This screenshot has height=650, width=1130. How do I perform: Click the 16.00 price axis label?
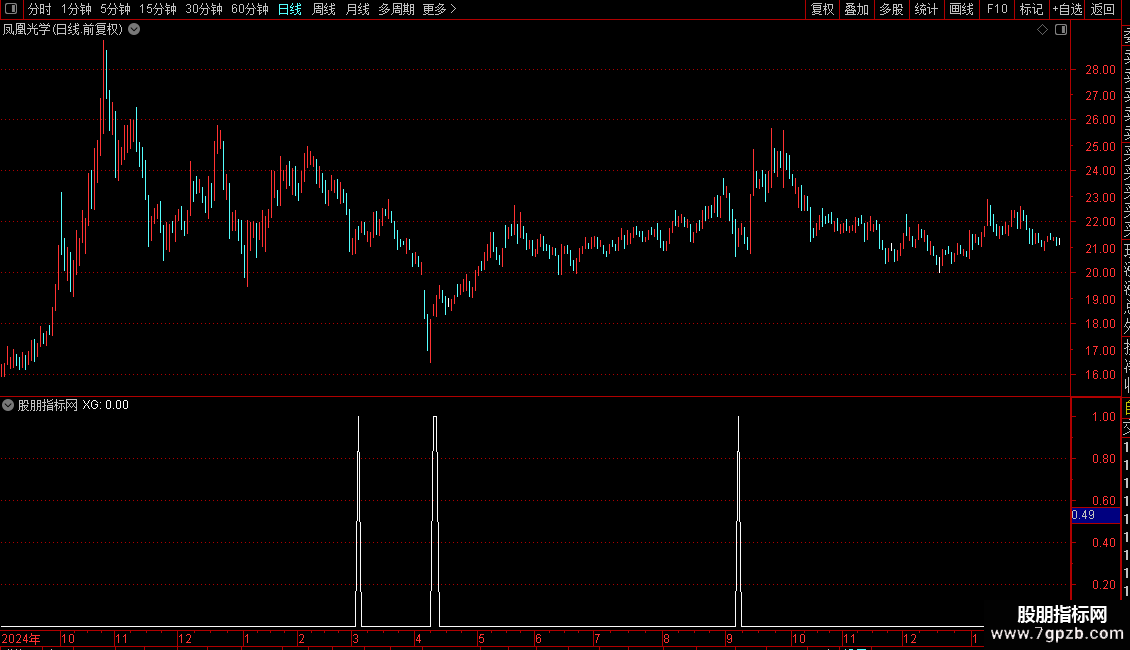(1100, 375)
